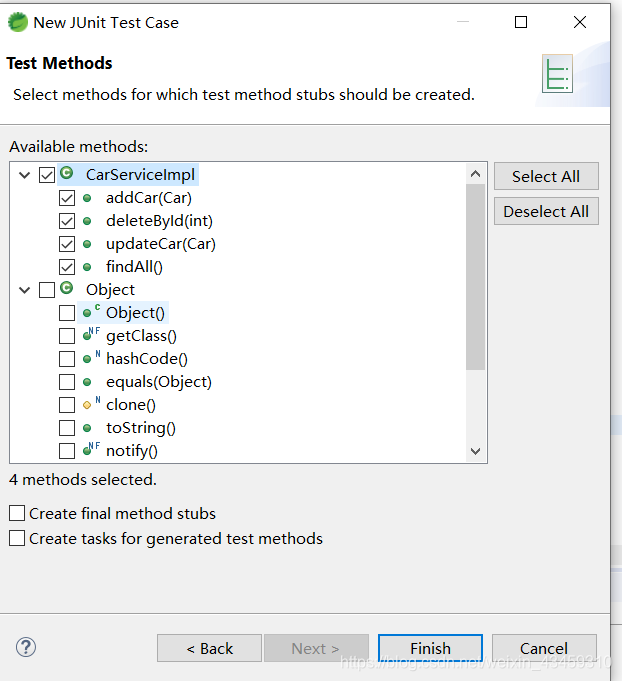Click the method icon beside updateCar(Car)

click(87, 244)
